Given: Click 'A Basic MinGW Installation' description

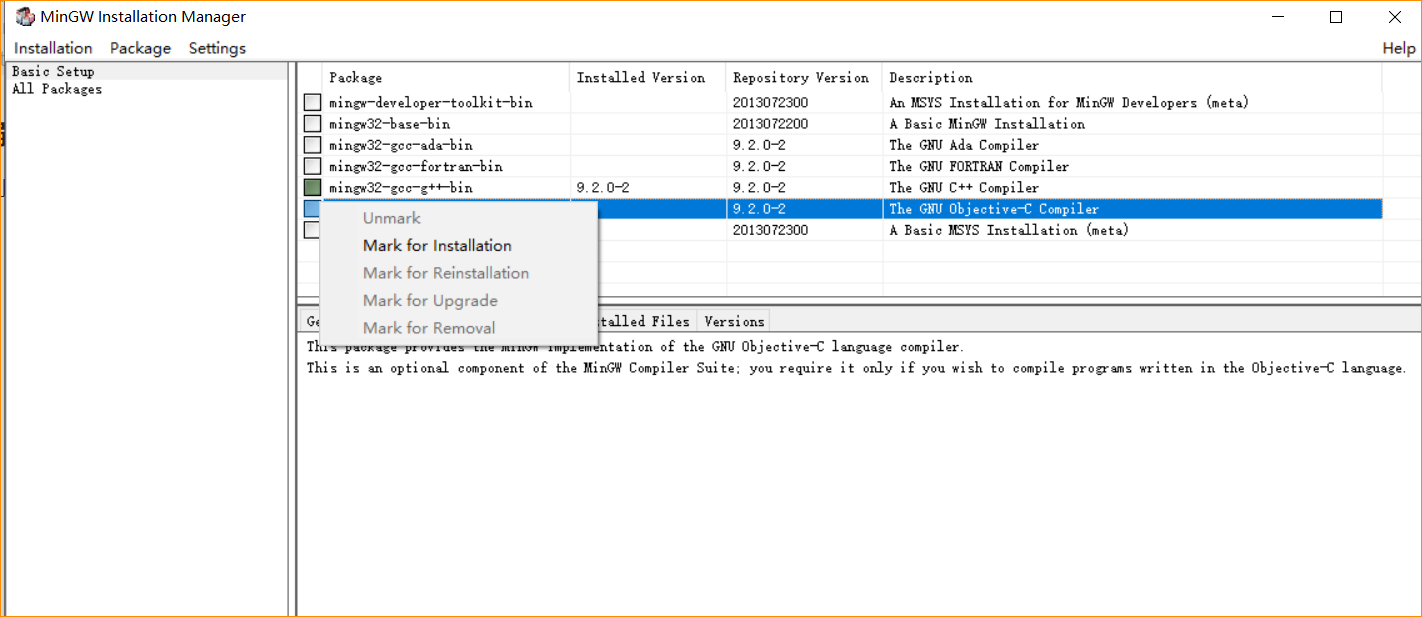Looking at the screenshot, I should pyautogui.click(x=987, y=124).
